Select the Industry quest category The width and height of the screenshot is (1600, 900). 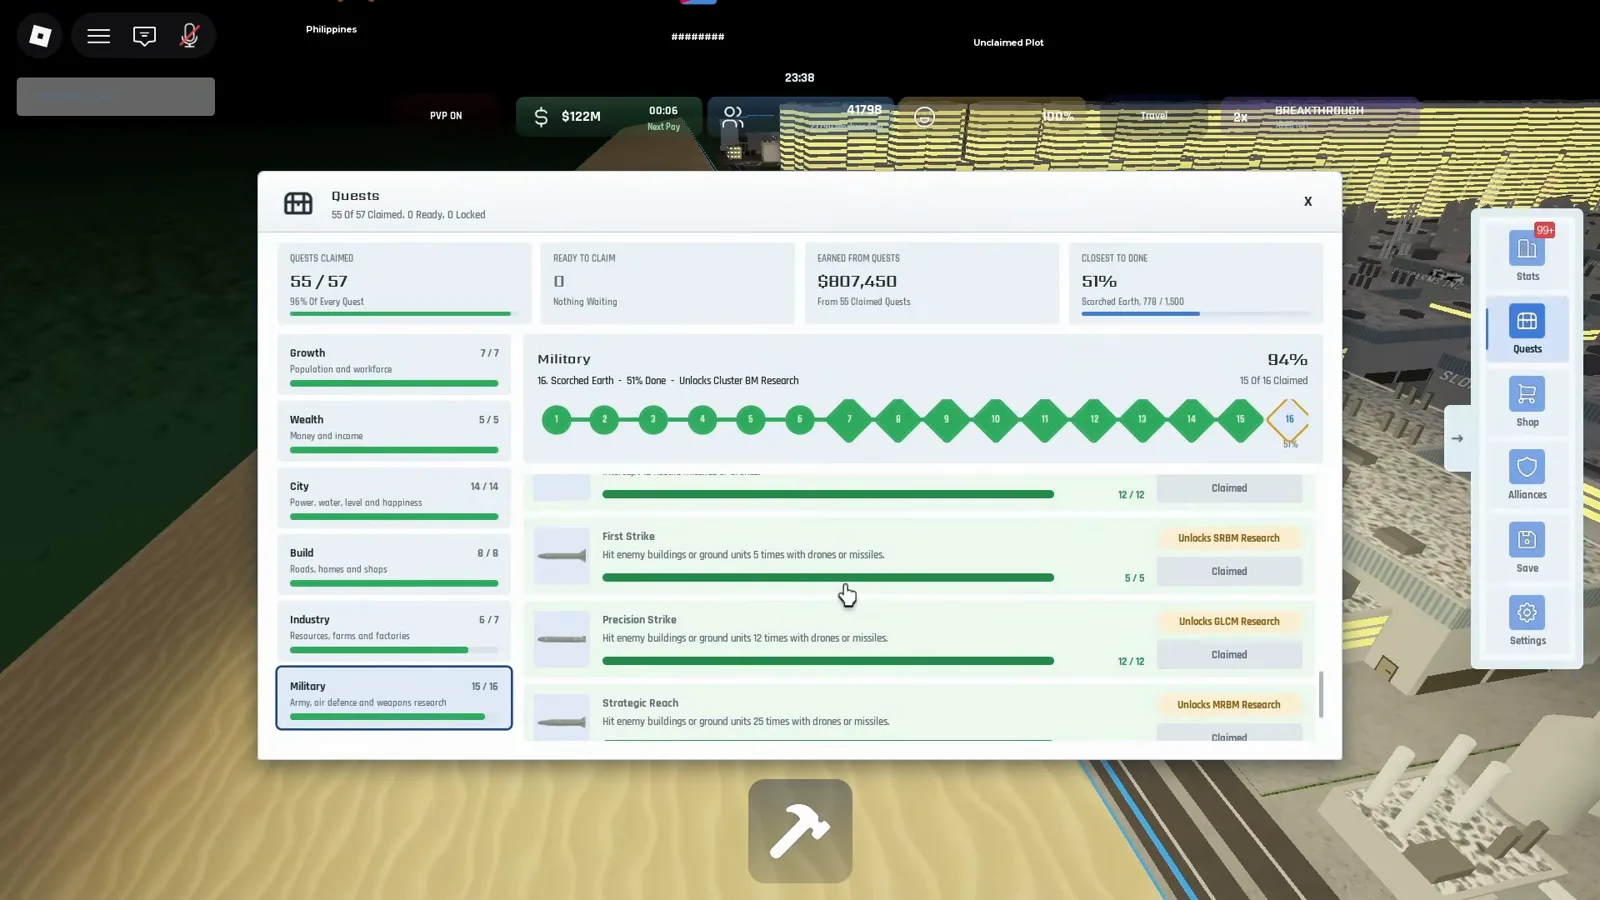point(394,631)
